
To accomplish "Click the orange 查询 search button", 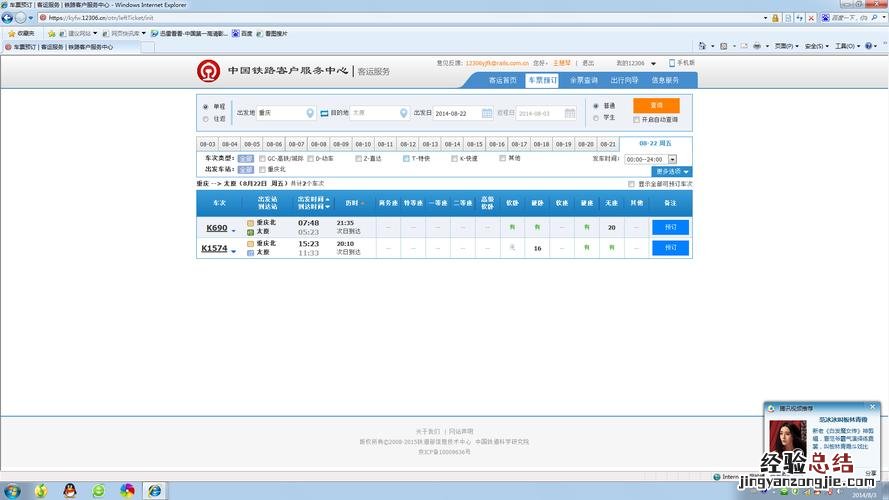I will tap(656, 105).
